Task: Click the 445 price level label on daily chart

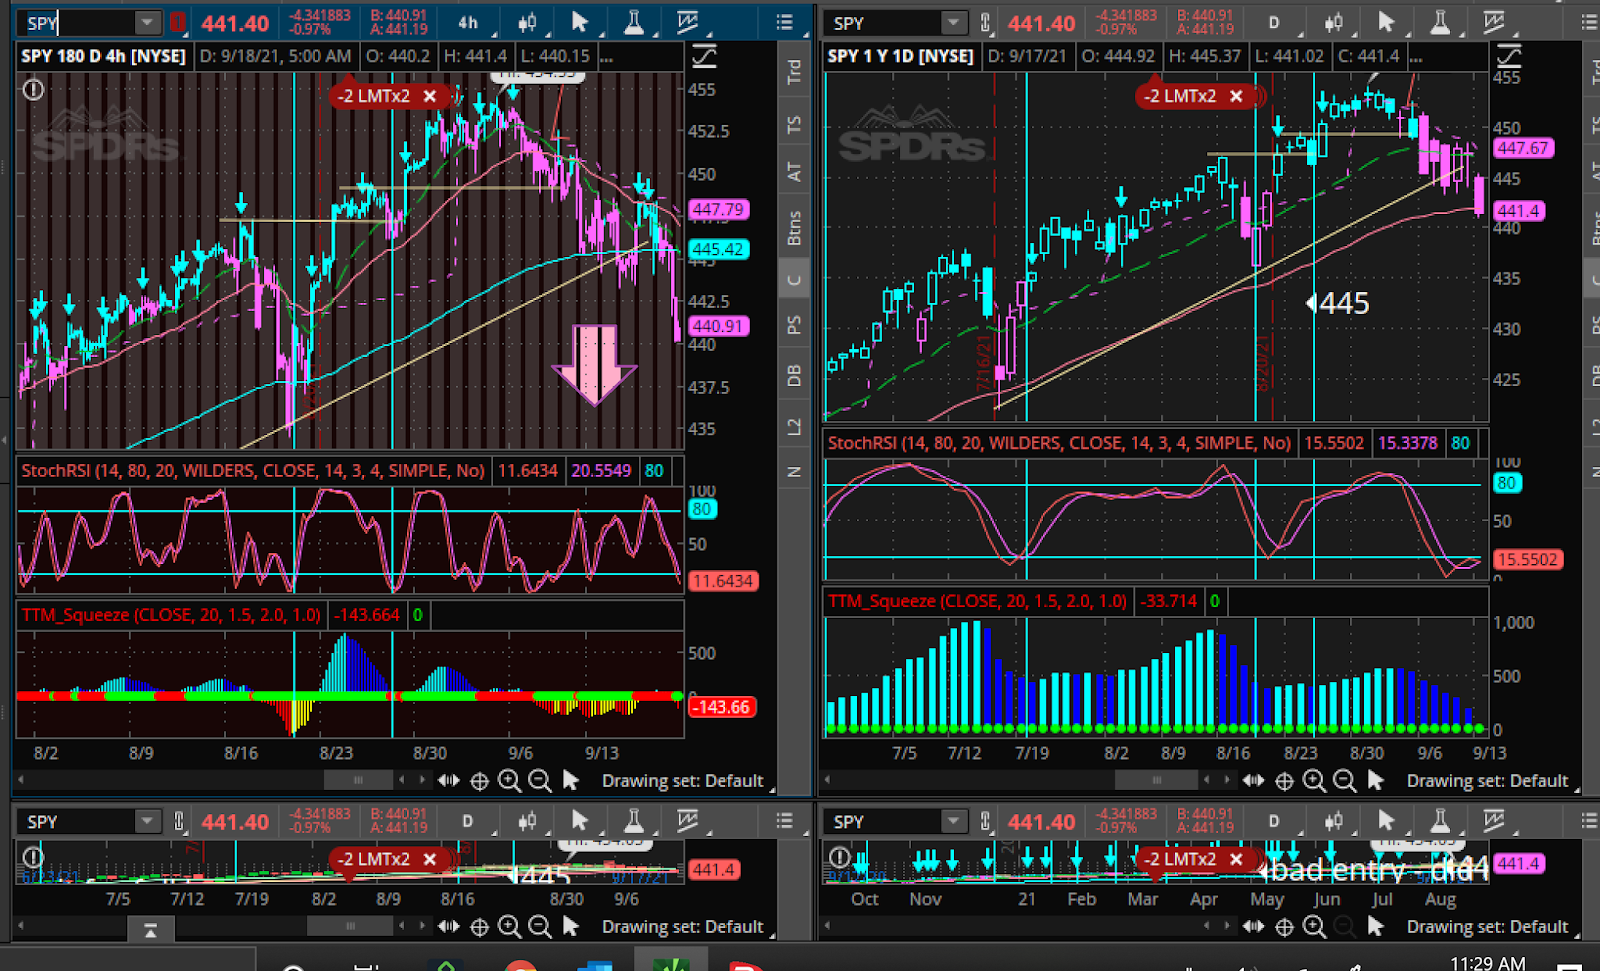Action: pyautogui.click(x=1338, y=304)
